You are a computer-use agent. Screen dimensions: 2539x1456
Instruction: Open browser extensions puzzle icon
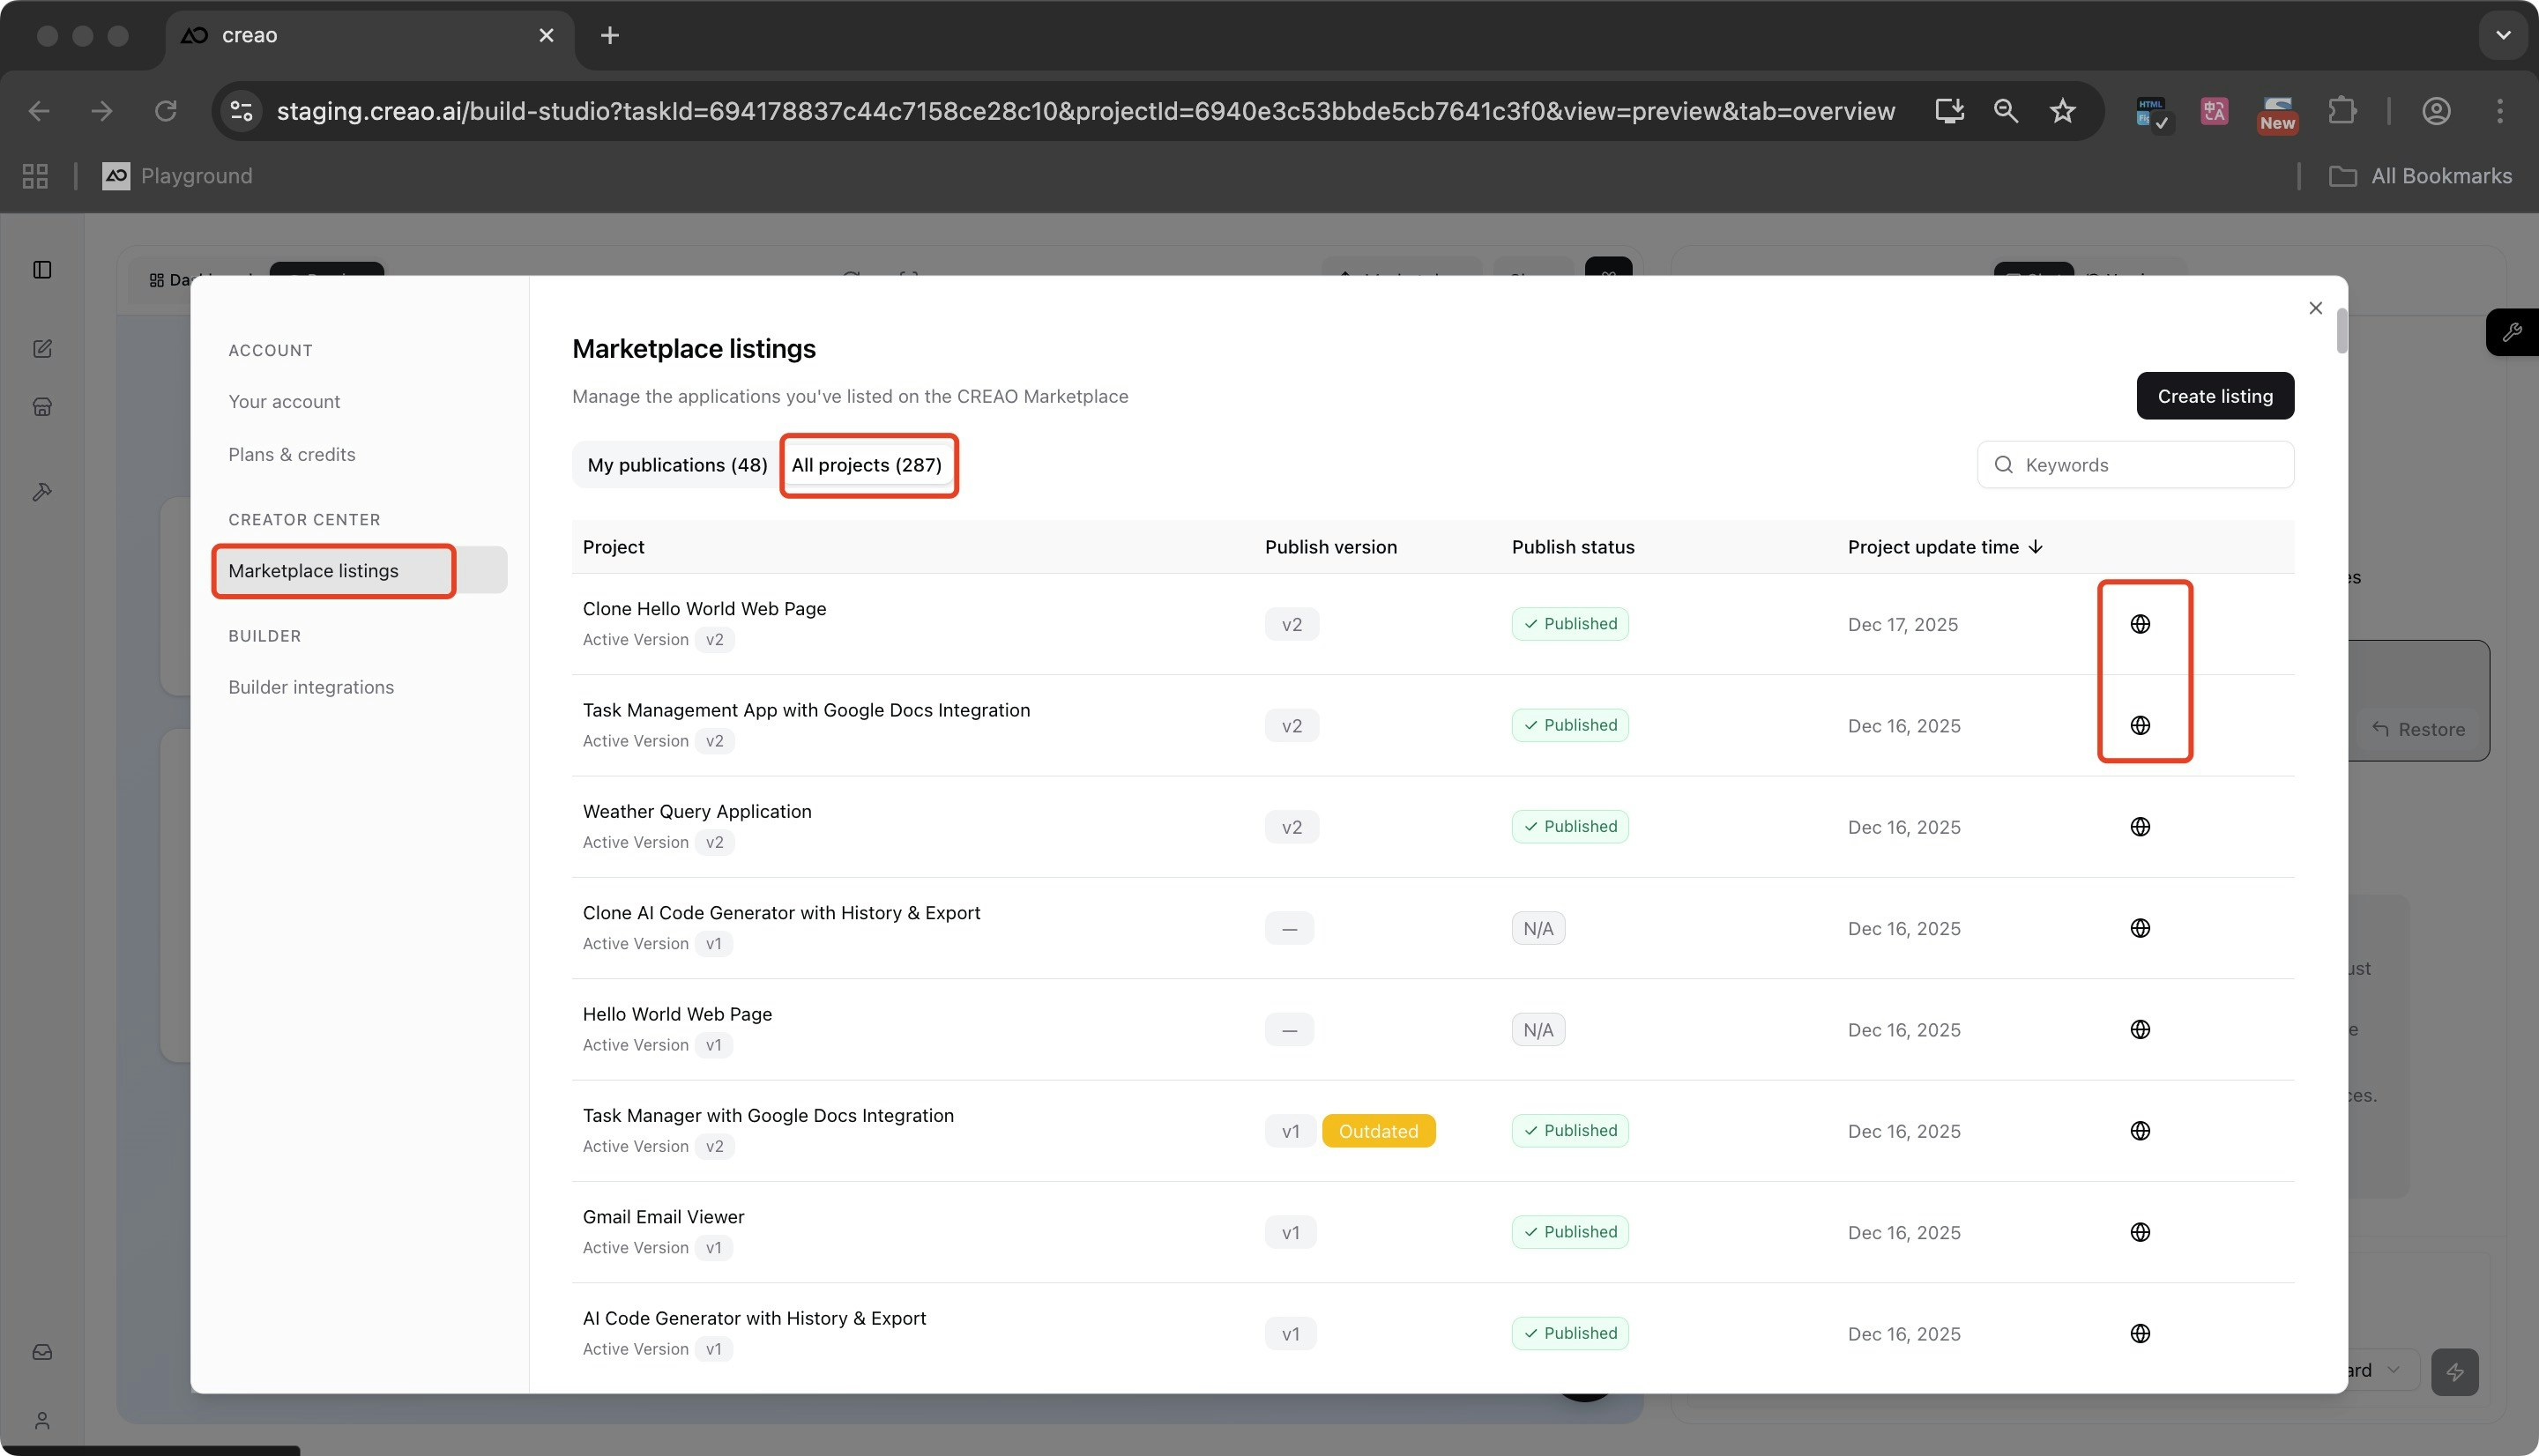(2341, 111)
